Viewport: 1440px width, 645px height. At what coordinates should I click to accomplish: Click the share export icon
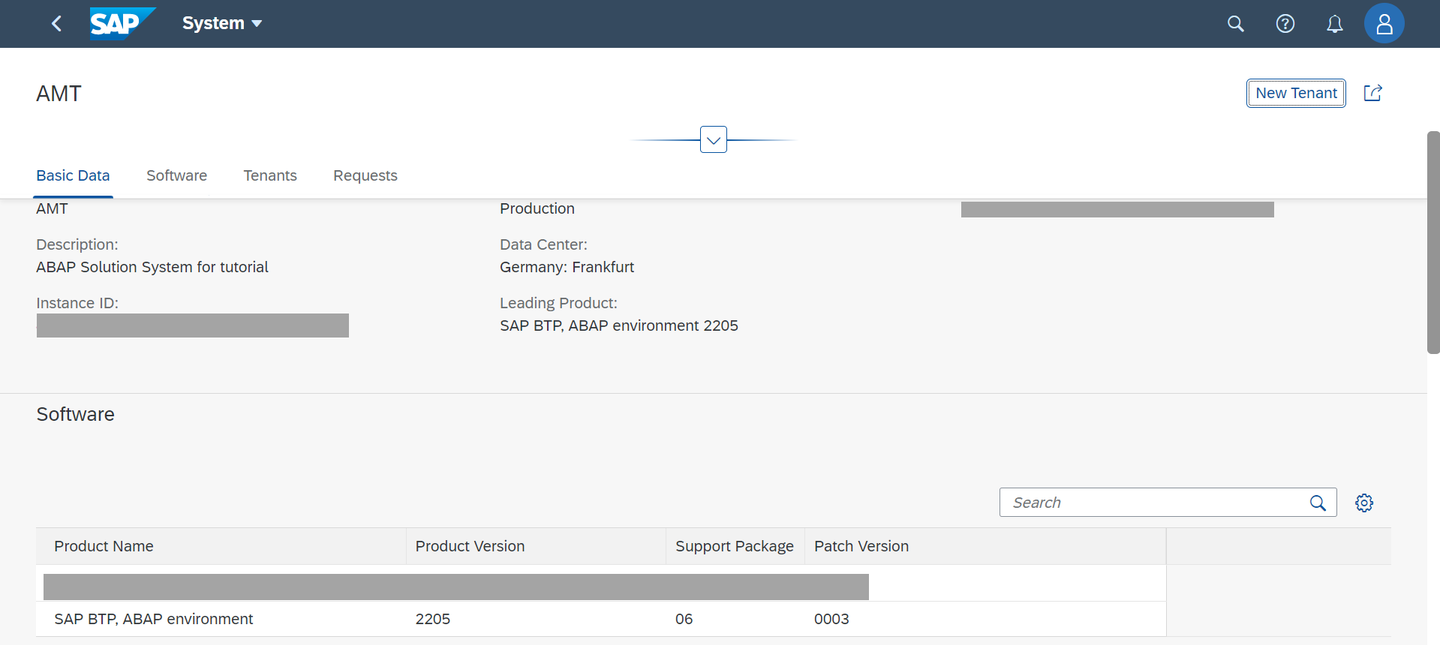pyautogui.click(x=1373, y=93)
